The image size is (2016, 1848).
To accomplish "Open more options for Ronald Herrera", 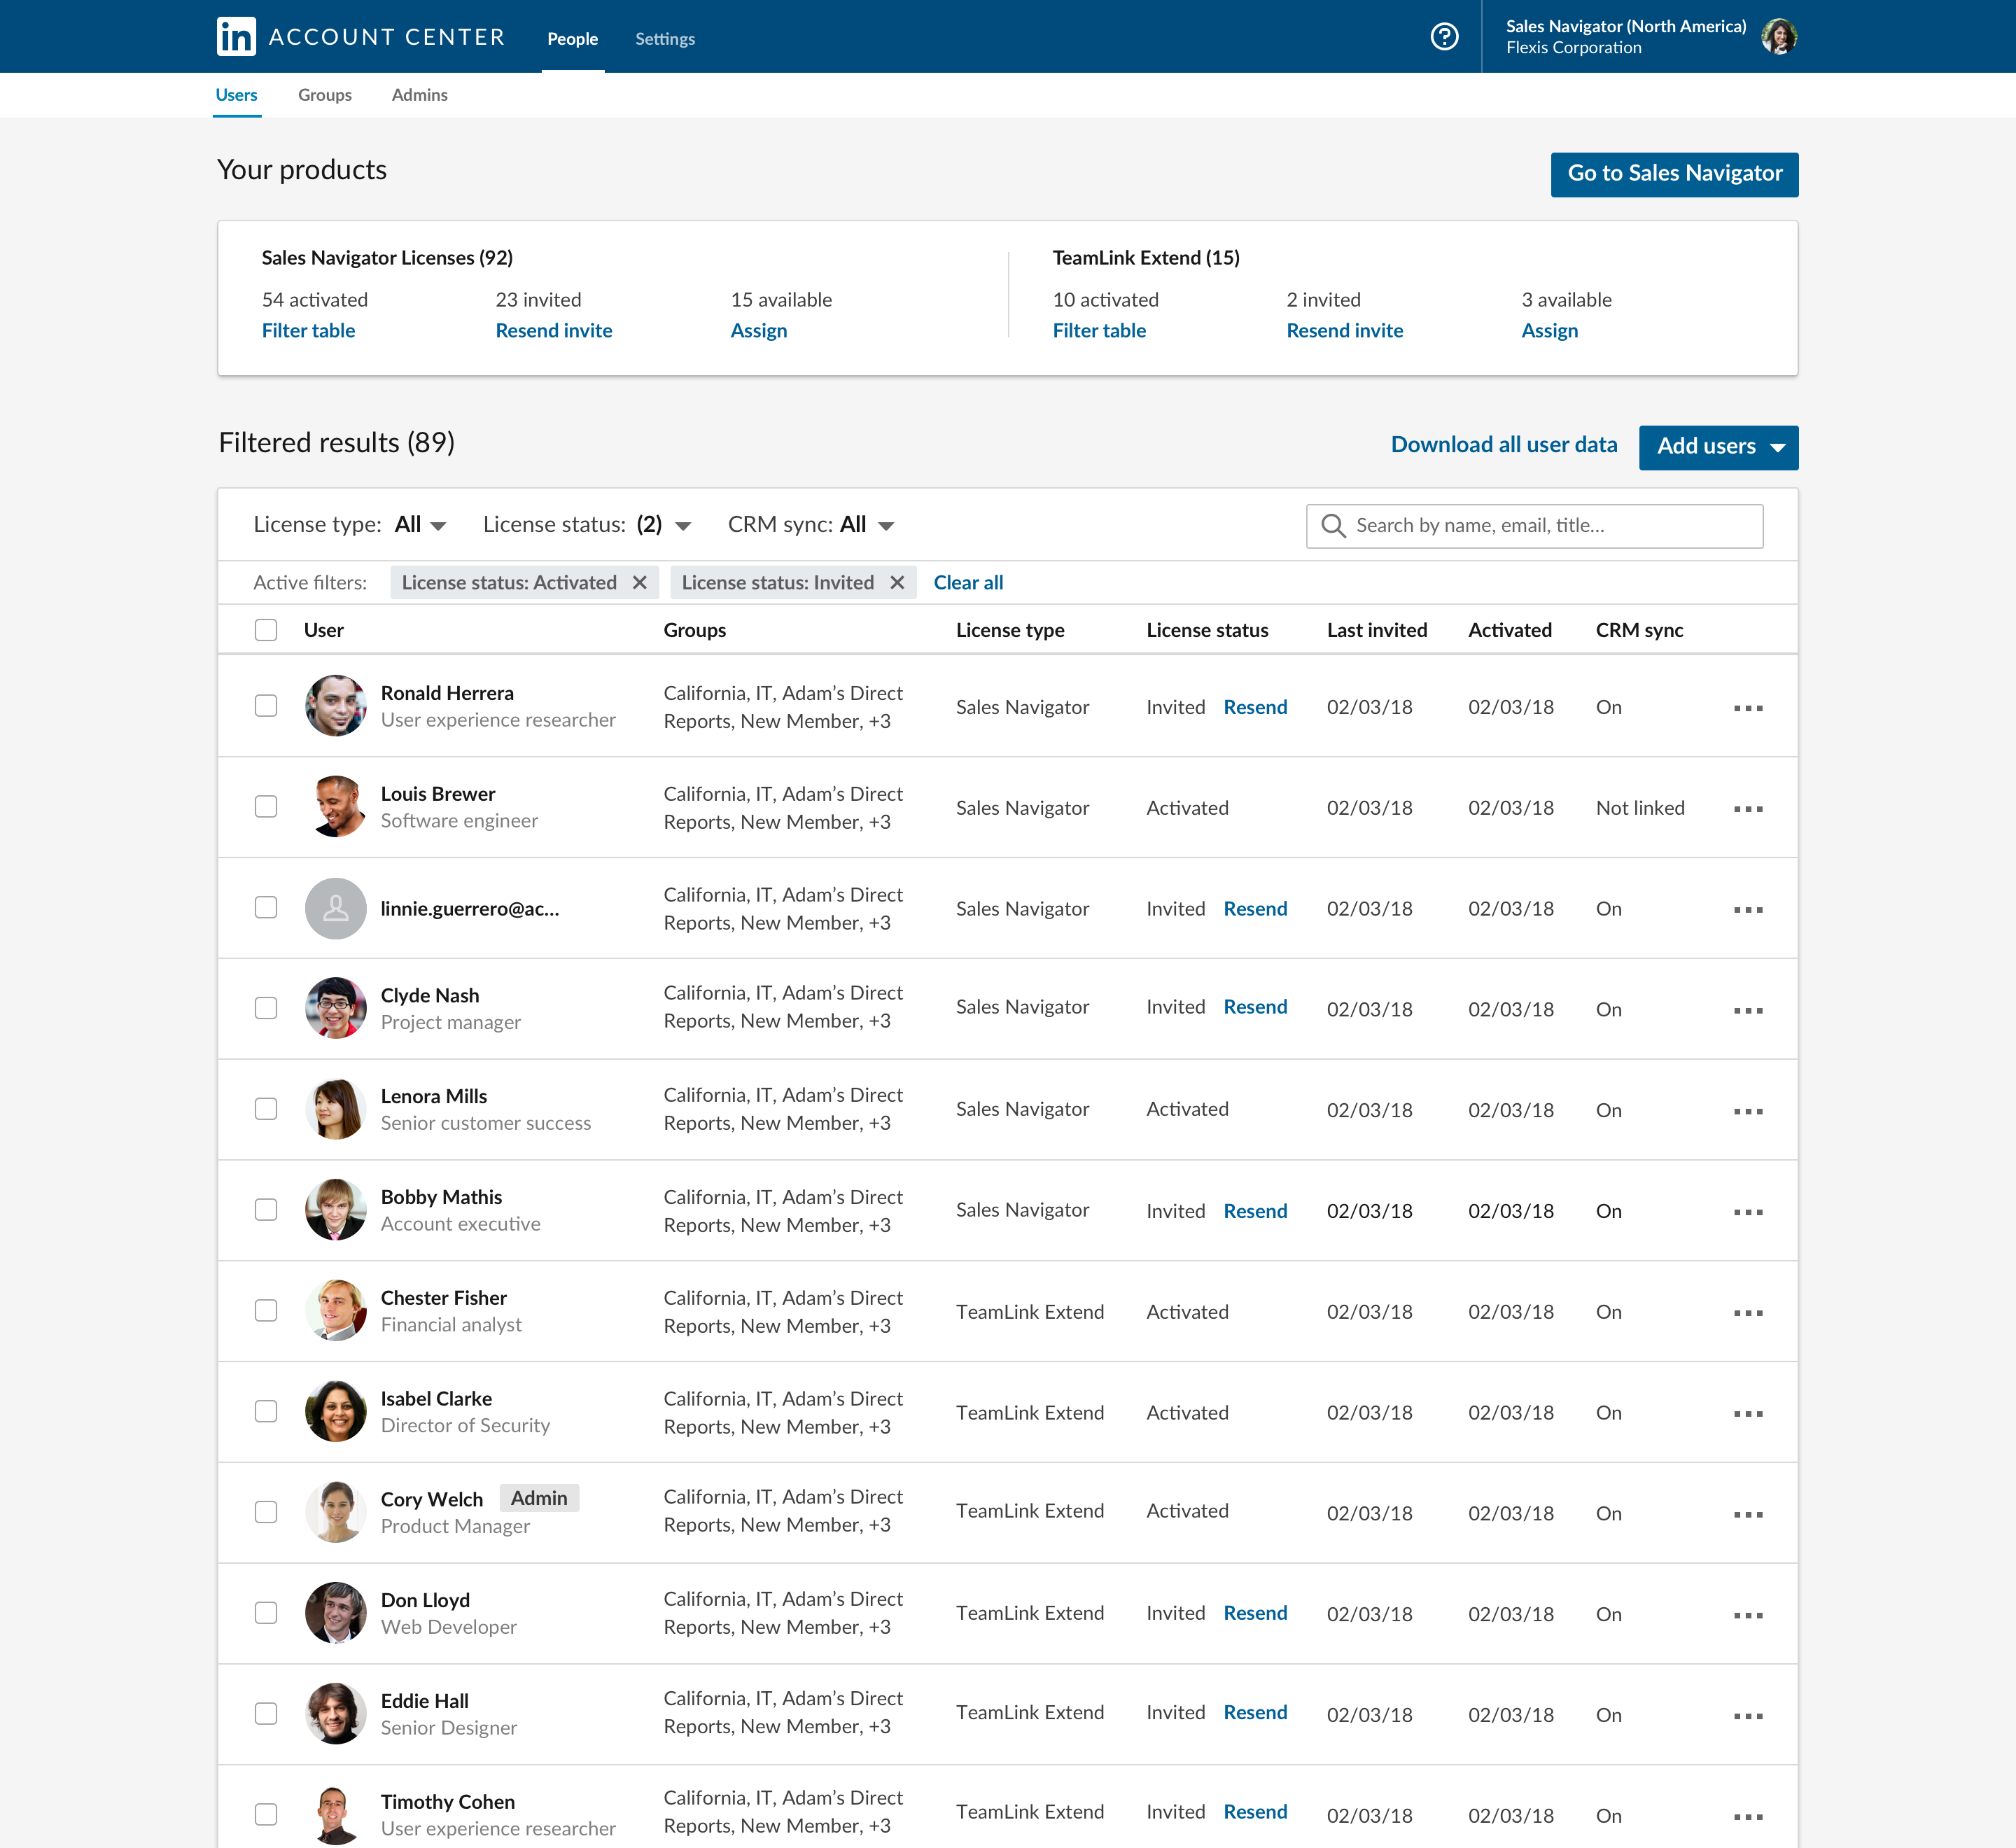I will (x=1747, y=708).
